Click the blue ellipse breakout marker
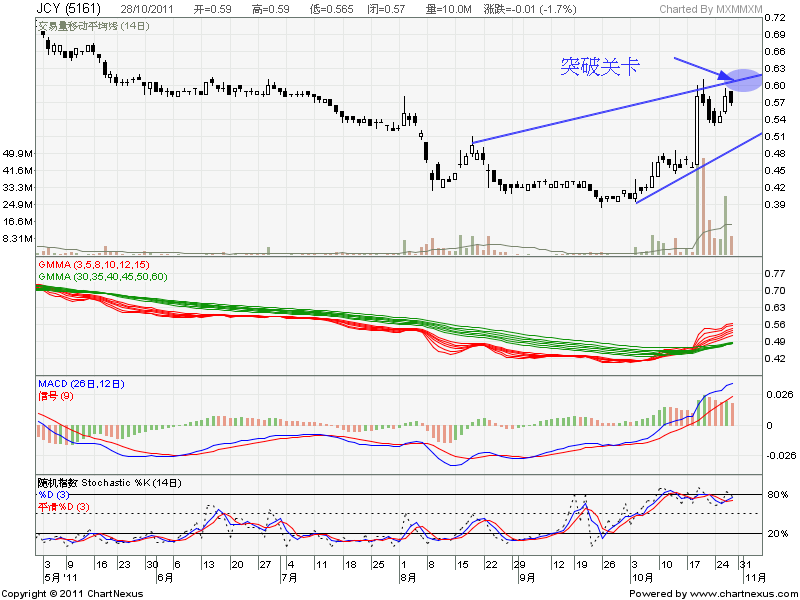The height and width of the screenshot is (600, 800). pyautogui.click(x=740, y=77)
